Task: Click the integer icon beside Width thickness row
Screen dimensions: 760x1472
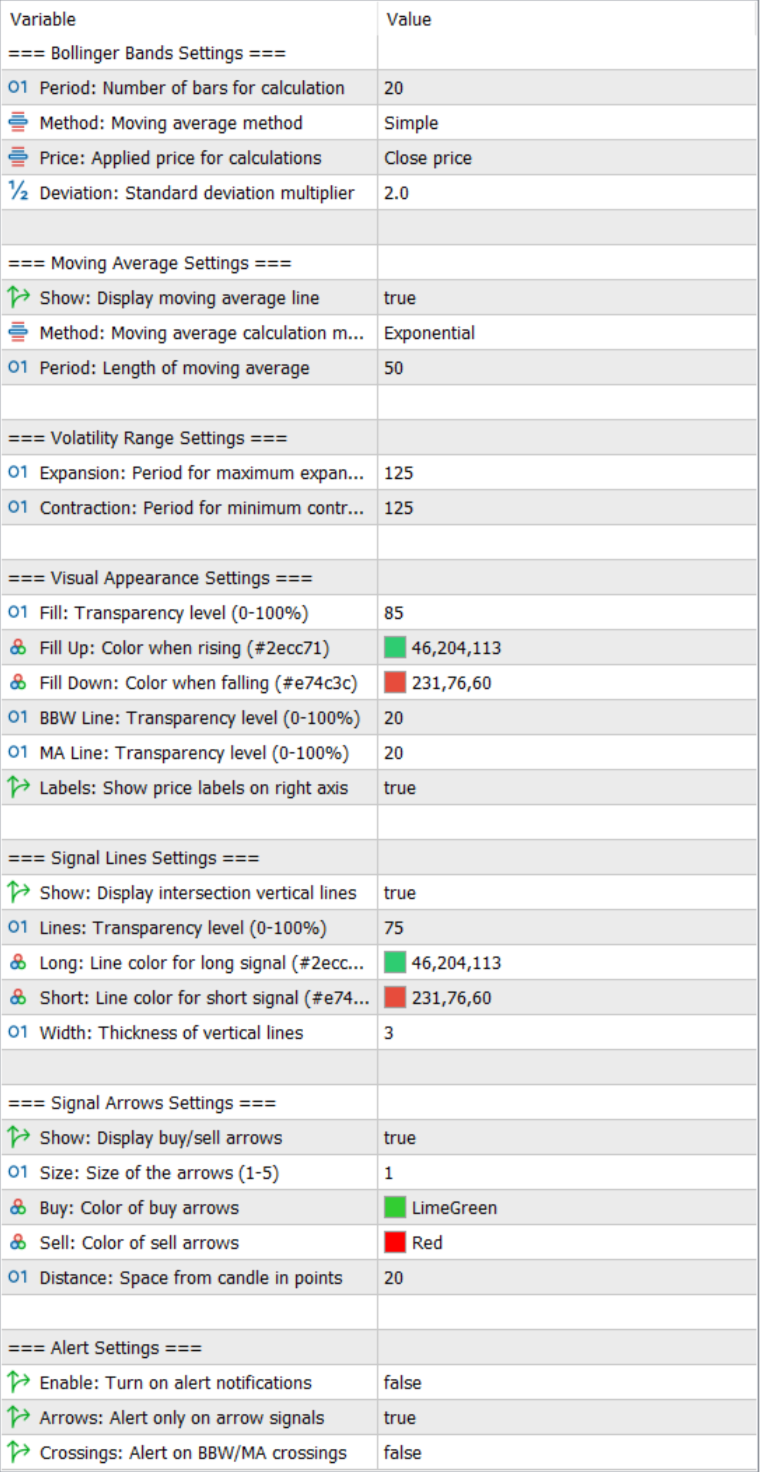Action: [x=18, y=1033]
